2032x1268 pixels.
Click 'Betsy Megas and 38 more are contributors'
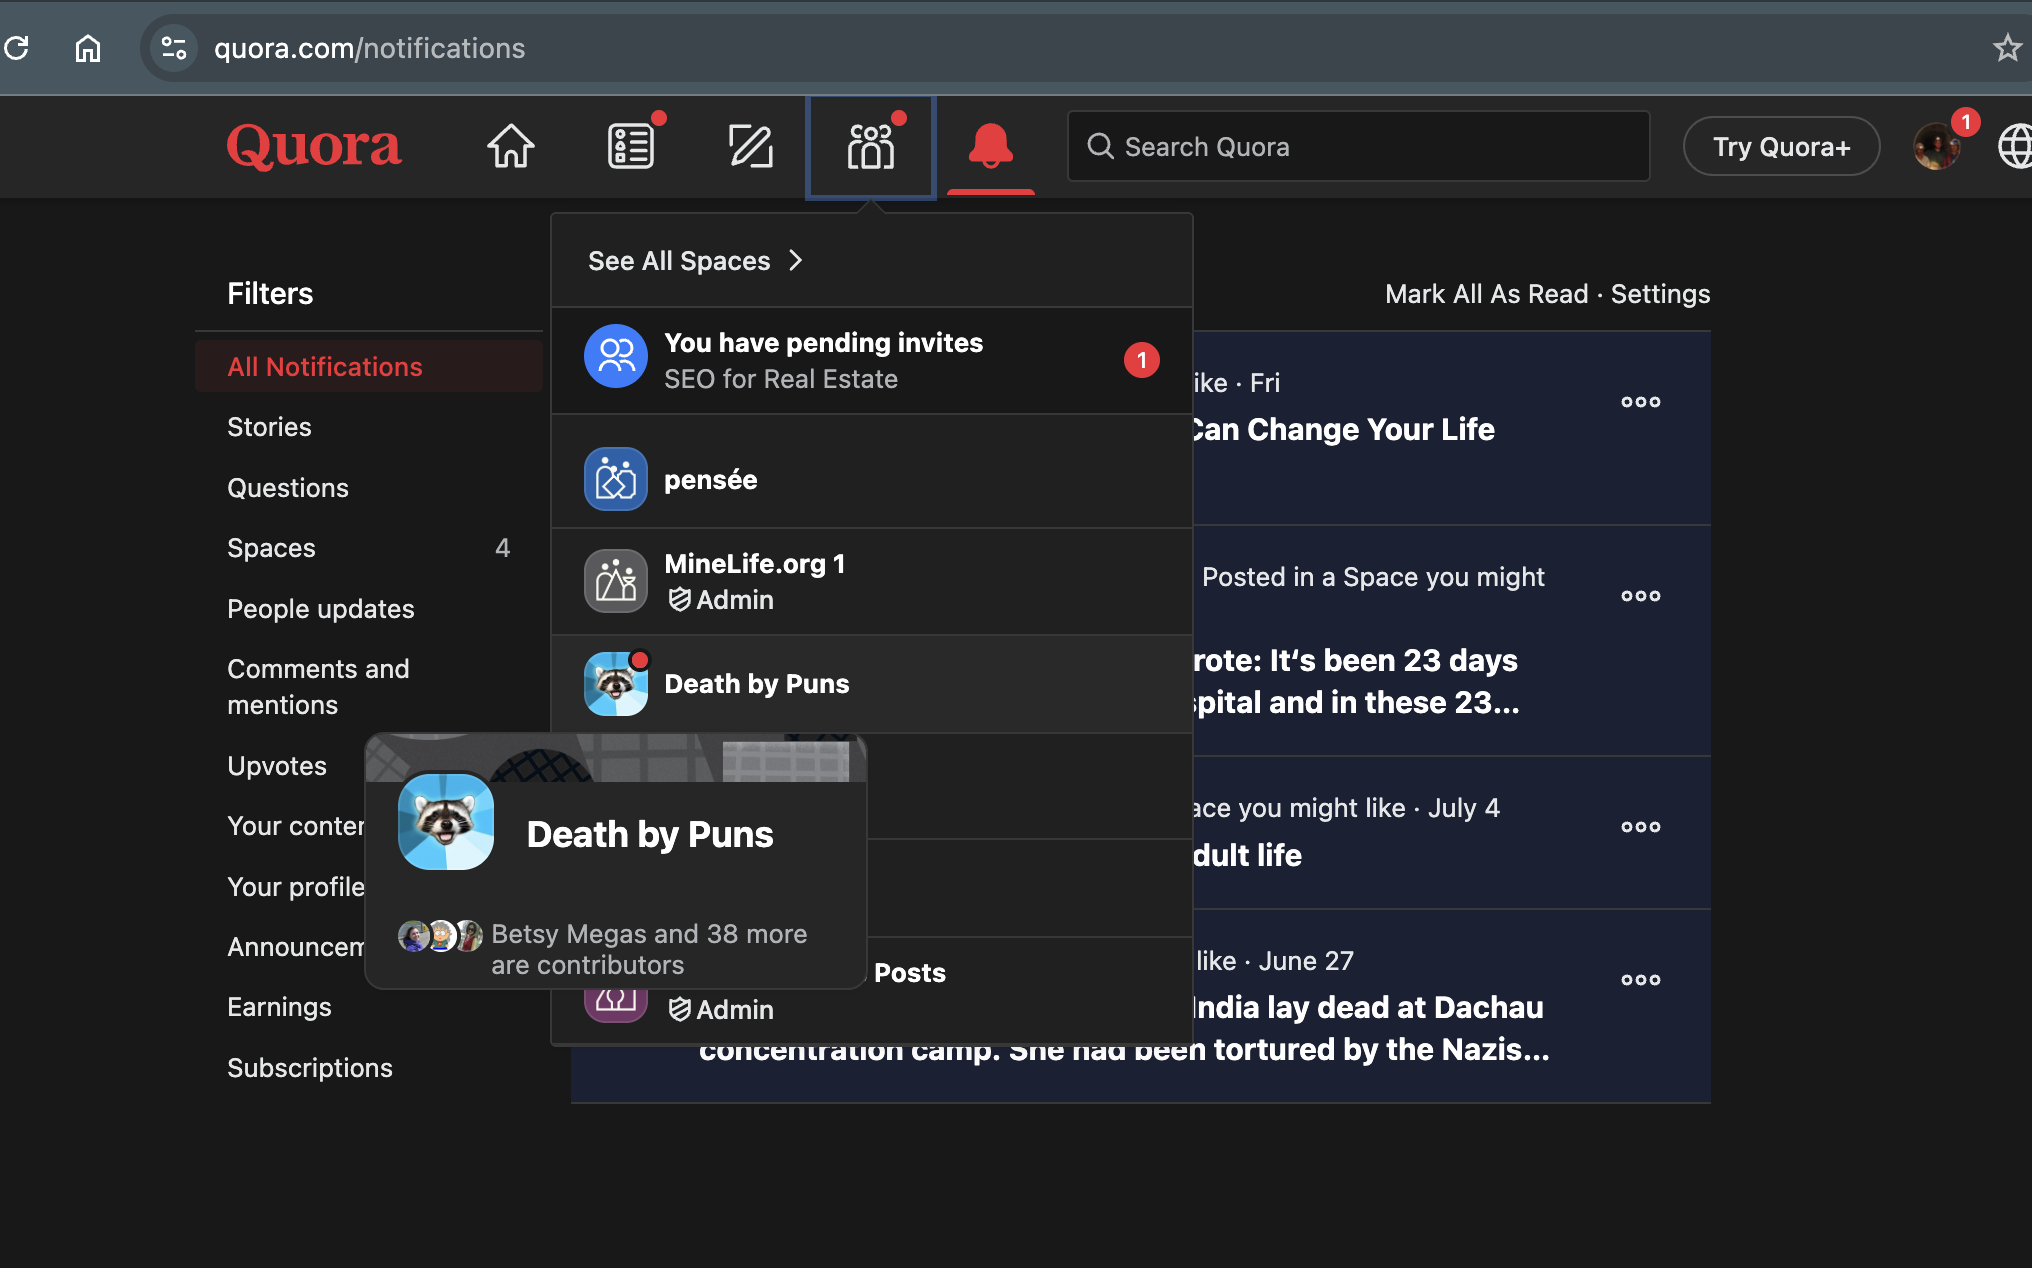point(649,949)
